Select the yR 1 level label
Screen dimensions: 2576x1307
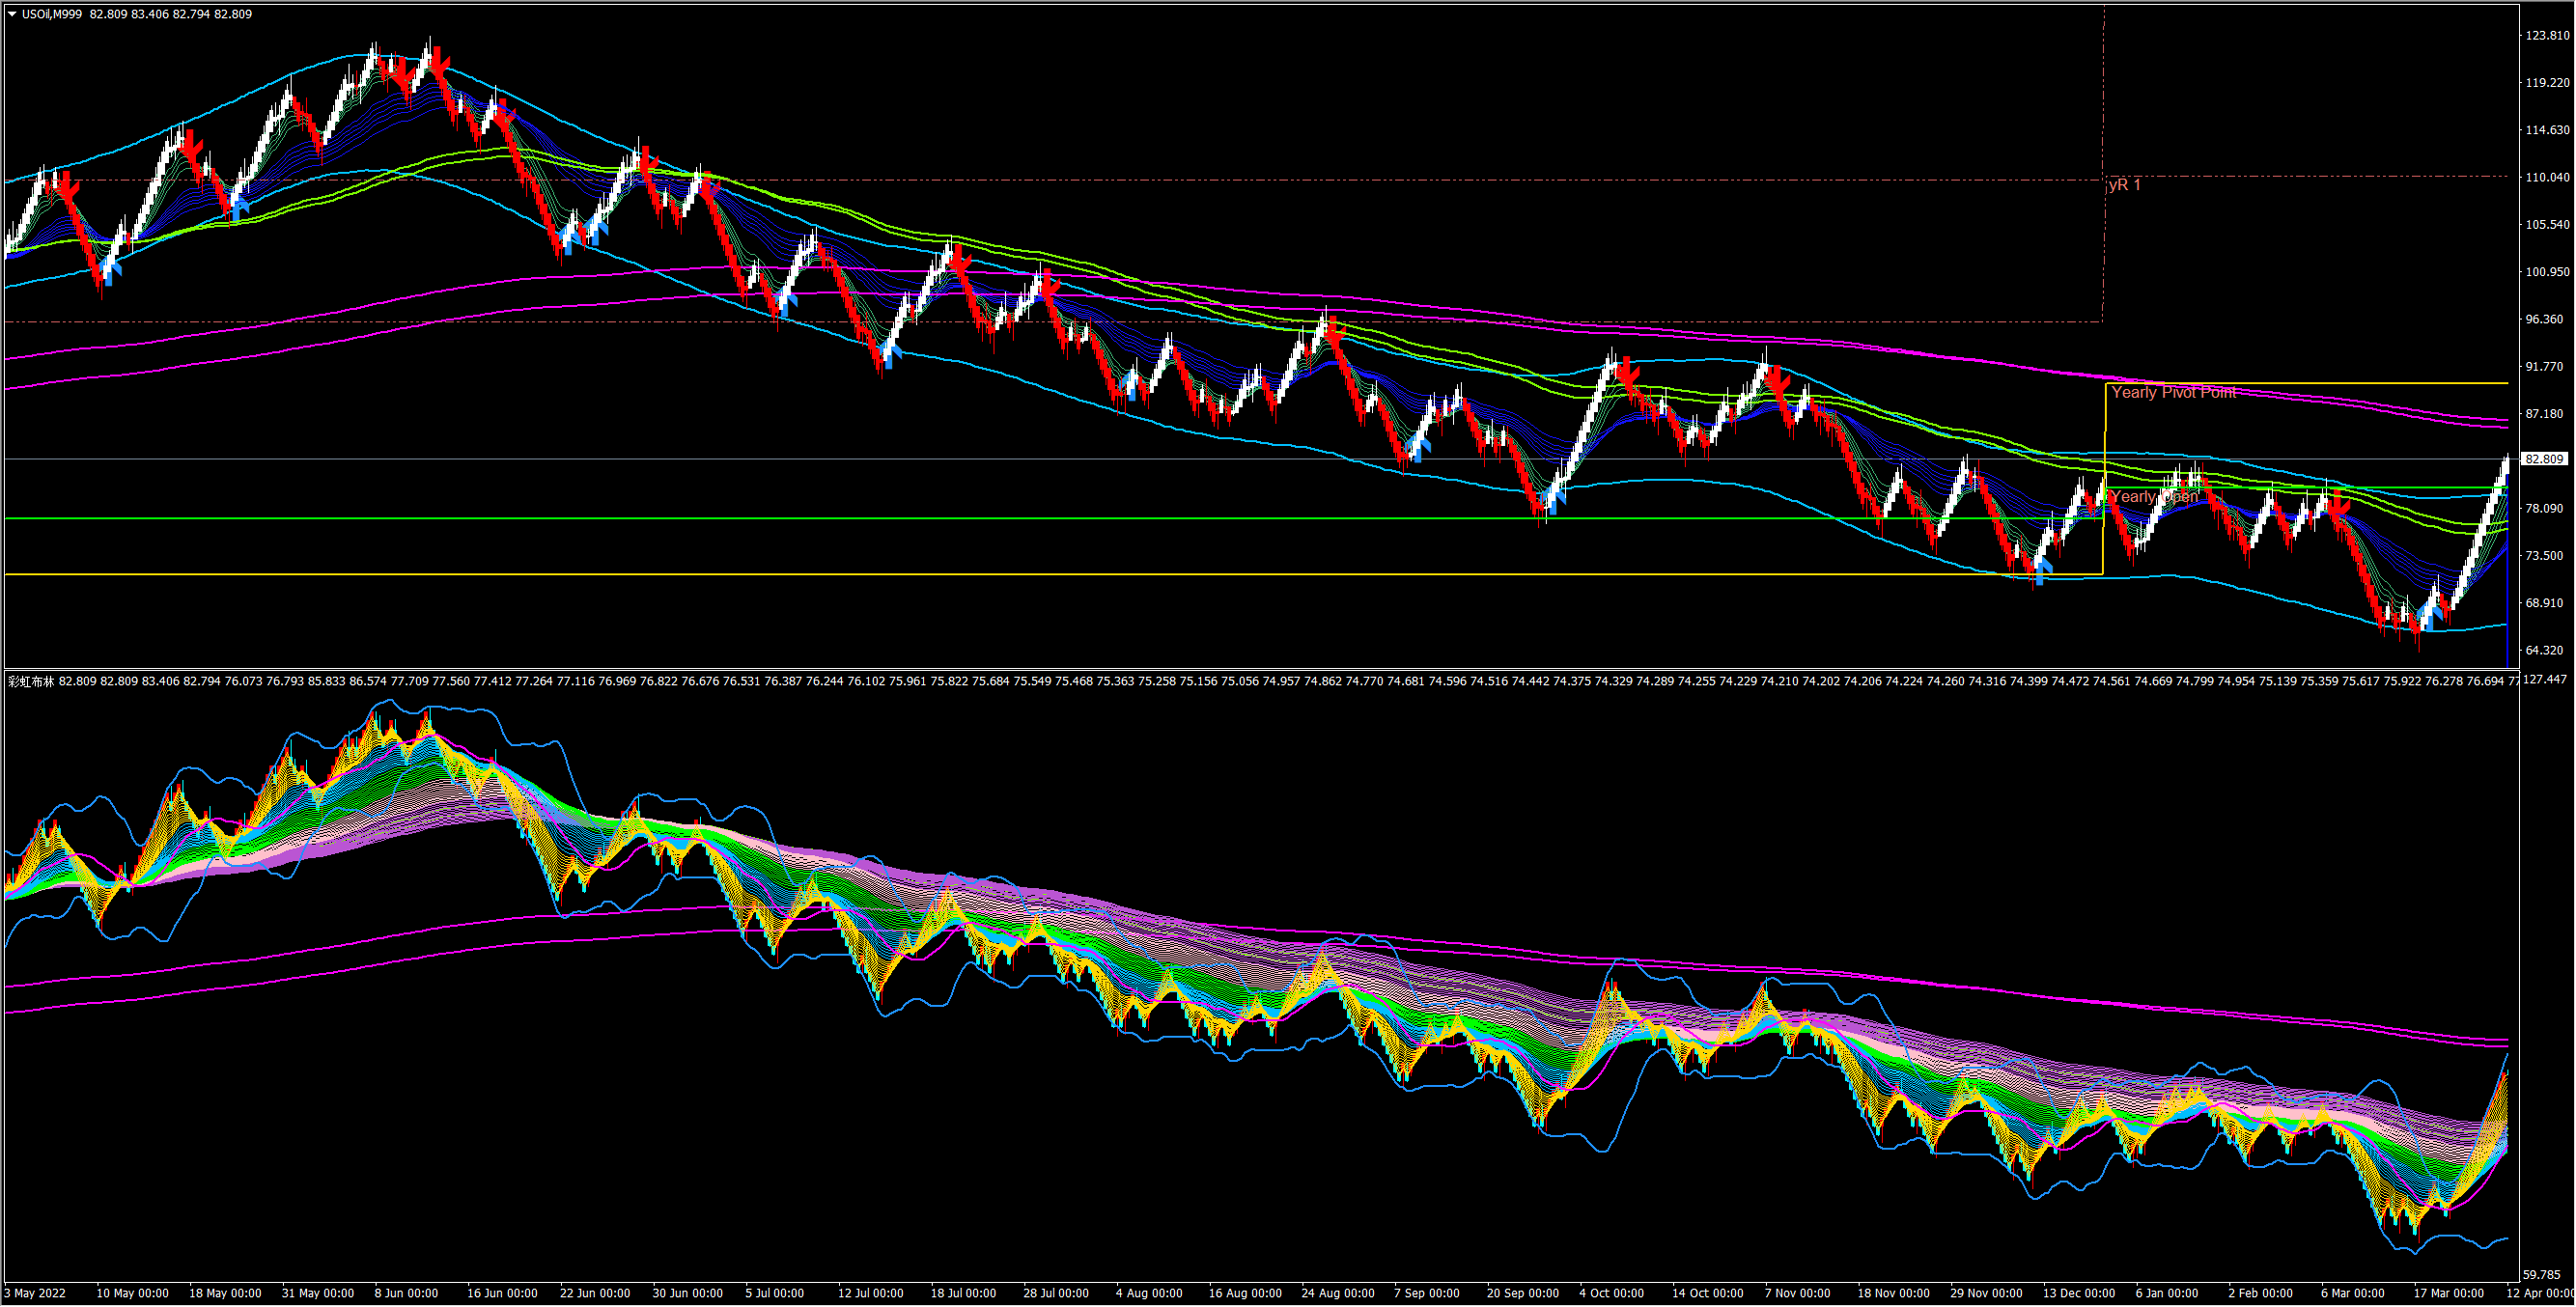(2125, 185)
